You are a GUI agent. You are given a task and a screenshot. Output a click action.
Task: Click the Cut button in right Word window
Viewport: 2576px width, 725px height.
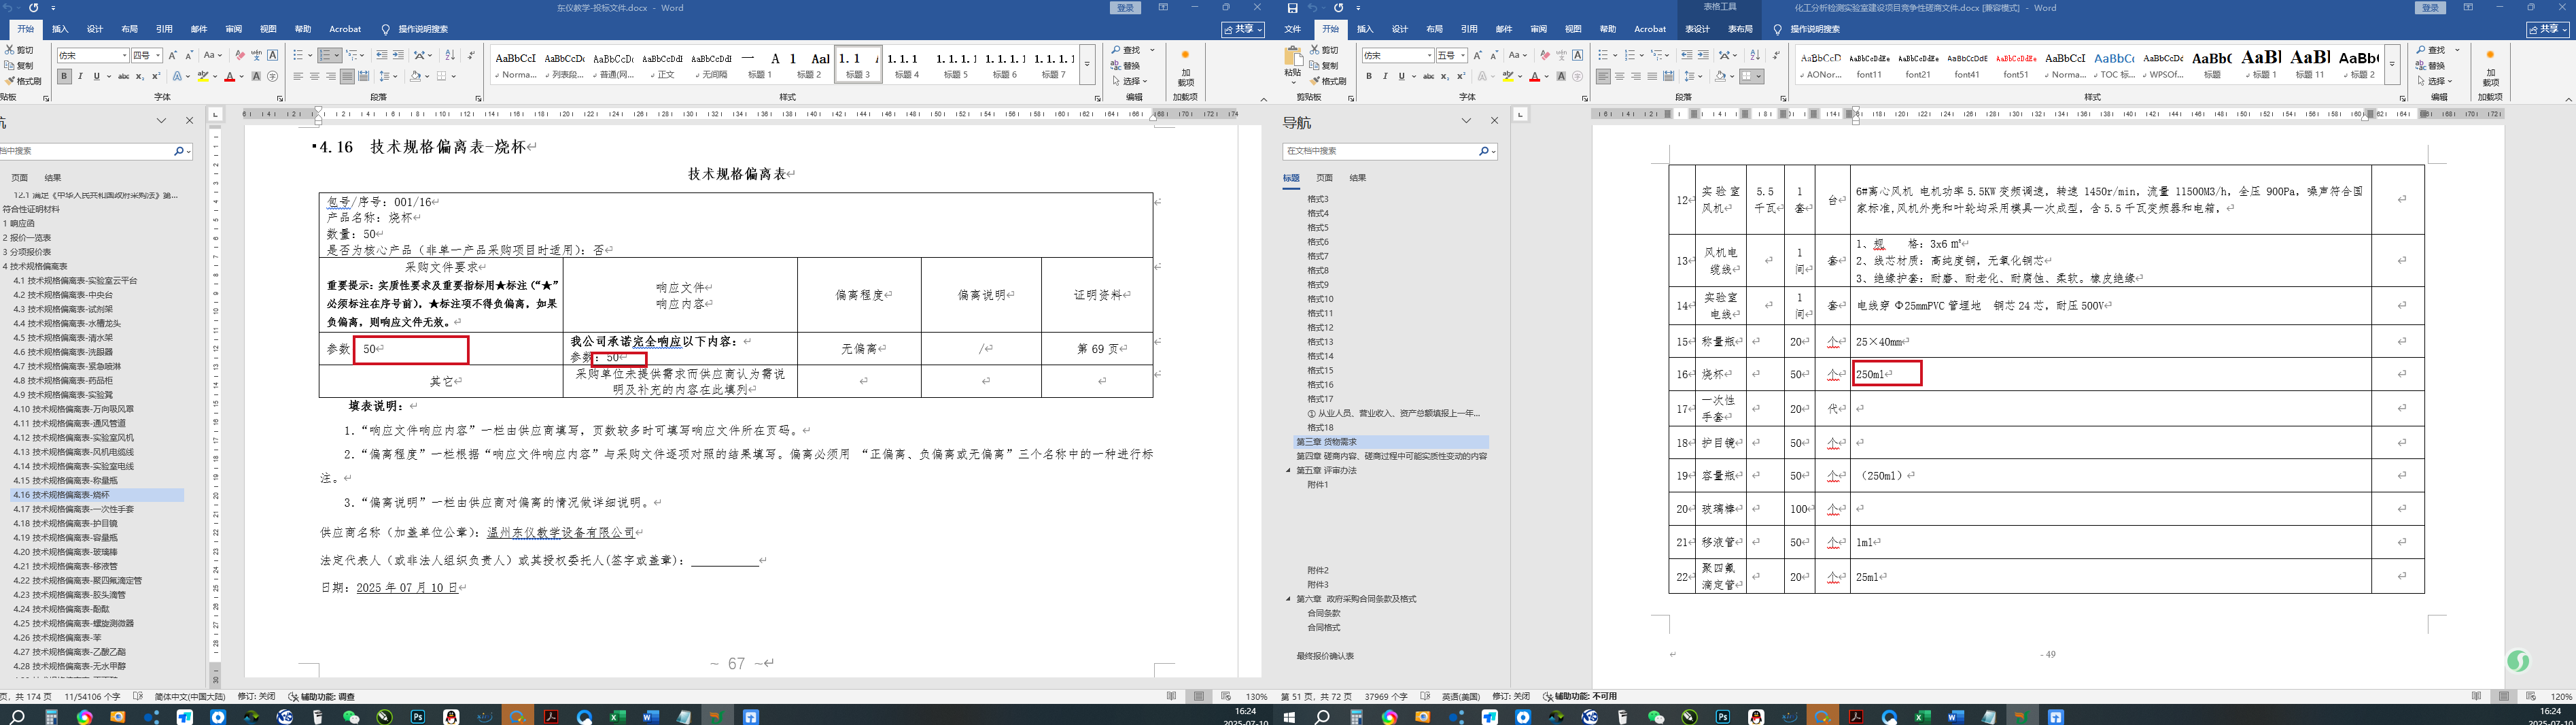pos(1324,50)
